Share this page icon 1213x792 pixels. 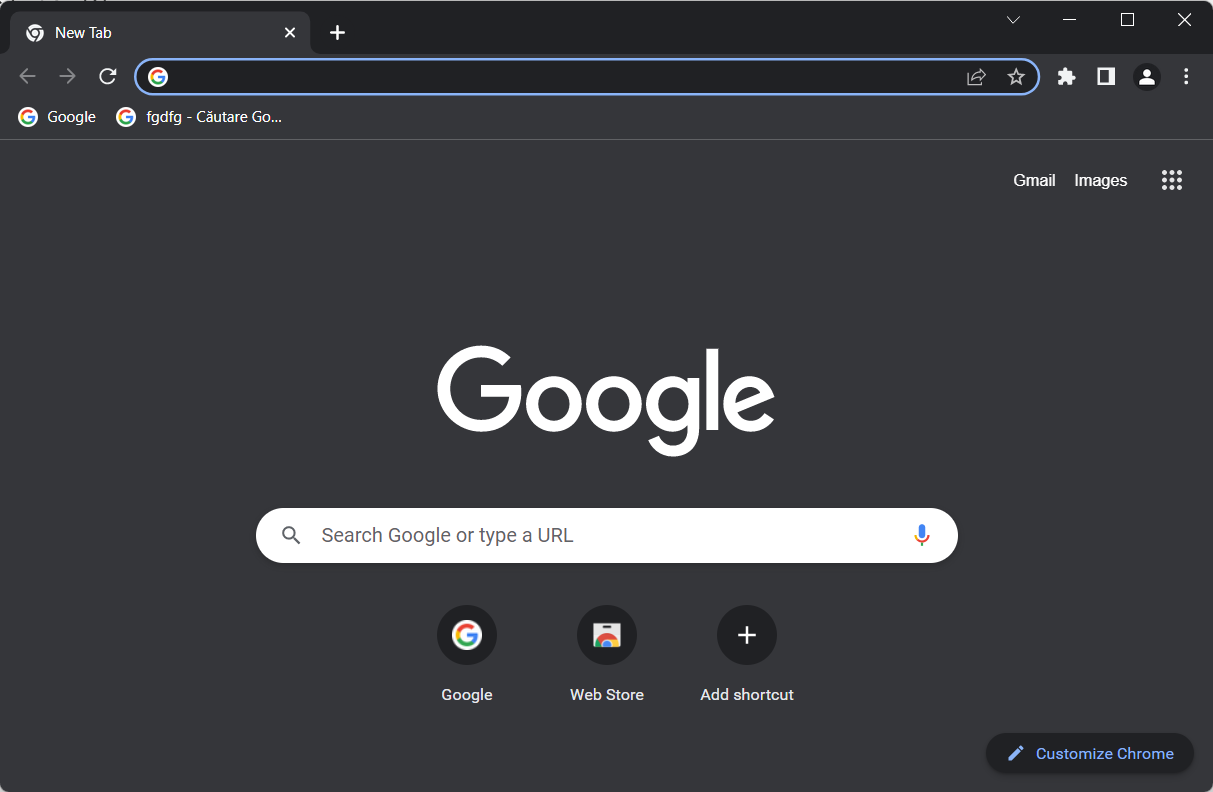point(976,77)
